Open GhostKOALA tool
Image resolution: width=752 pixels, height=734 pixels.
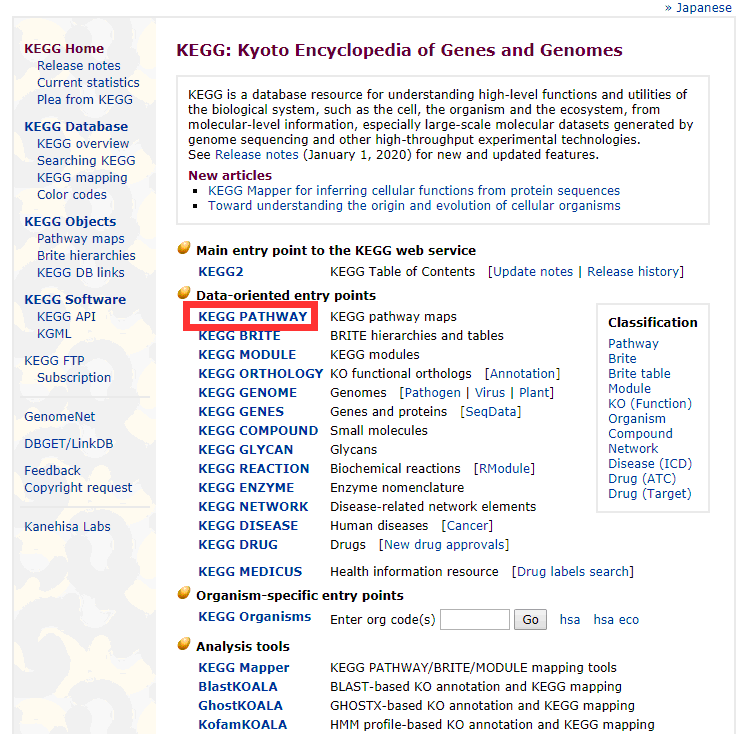(240, 706)
